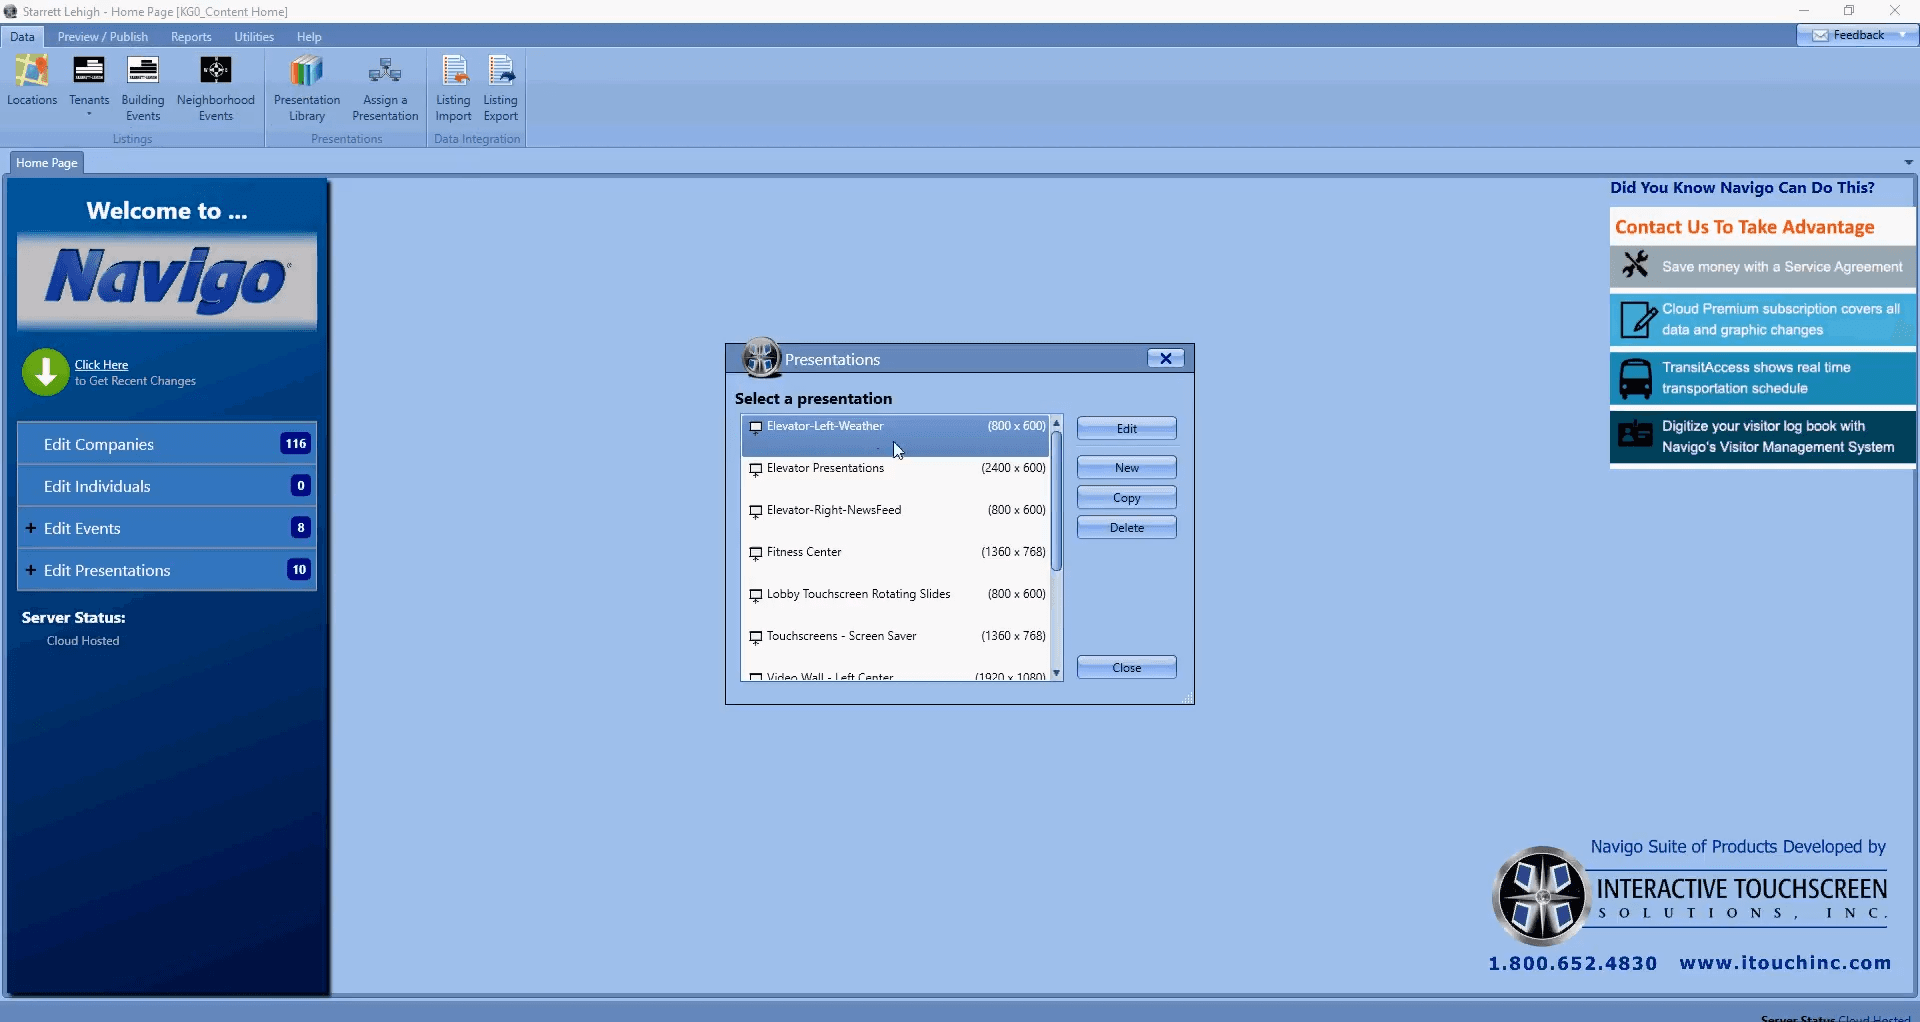Expand the Edit Events section
Screen dimensions: 1920x1022
(31, 528)
